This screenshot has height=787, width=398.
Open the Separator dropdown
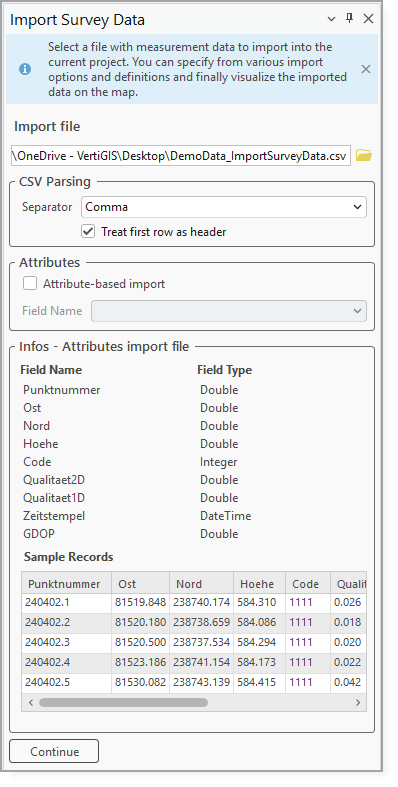click(x=224, y=207)
